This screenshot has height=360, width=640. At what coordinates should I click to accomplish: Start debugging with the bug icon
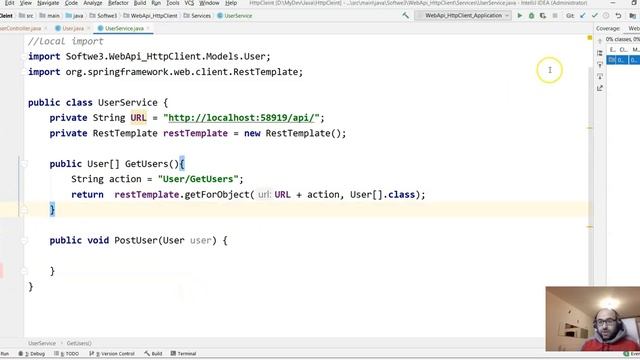coord(531,16)
